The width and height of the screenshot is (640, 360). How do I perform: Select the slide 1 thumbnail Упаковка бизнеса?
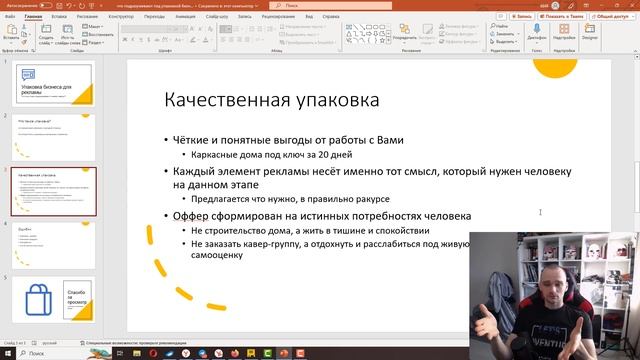point(53,84)
